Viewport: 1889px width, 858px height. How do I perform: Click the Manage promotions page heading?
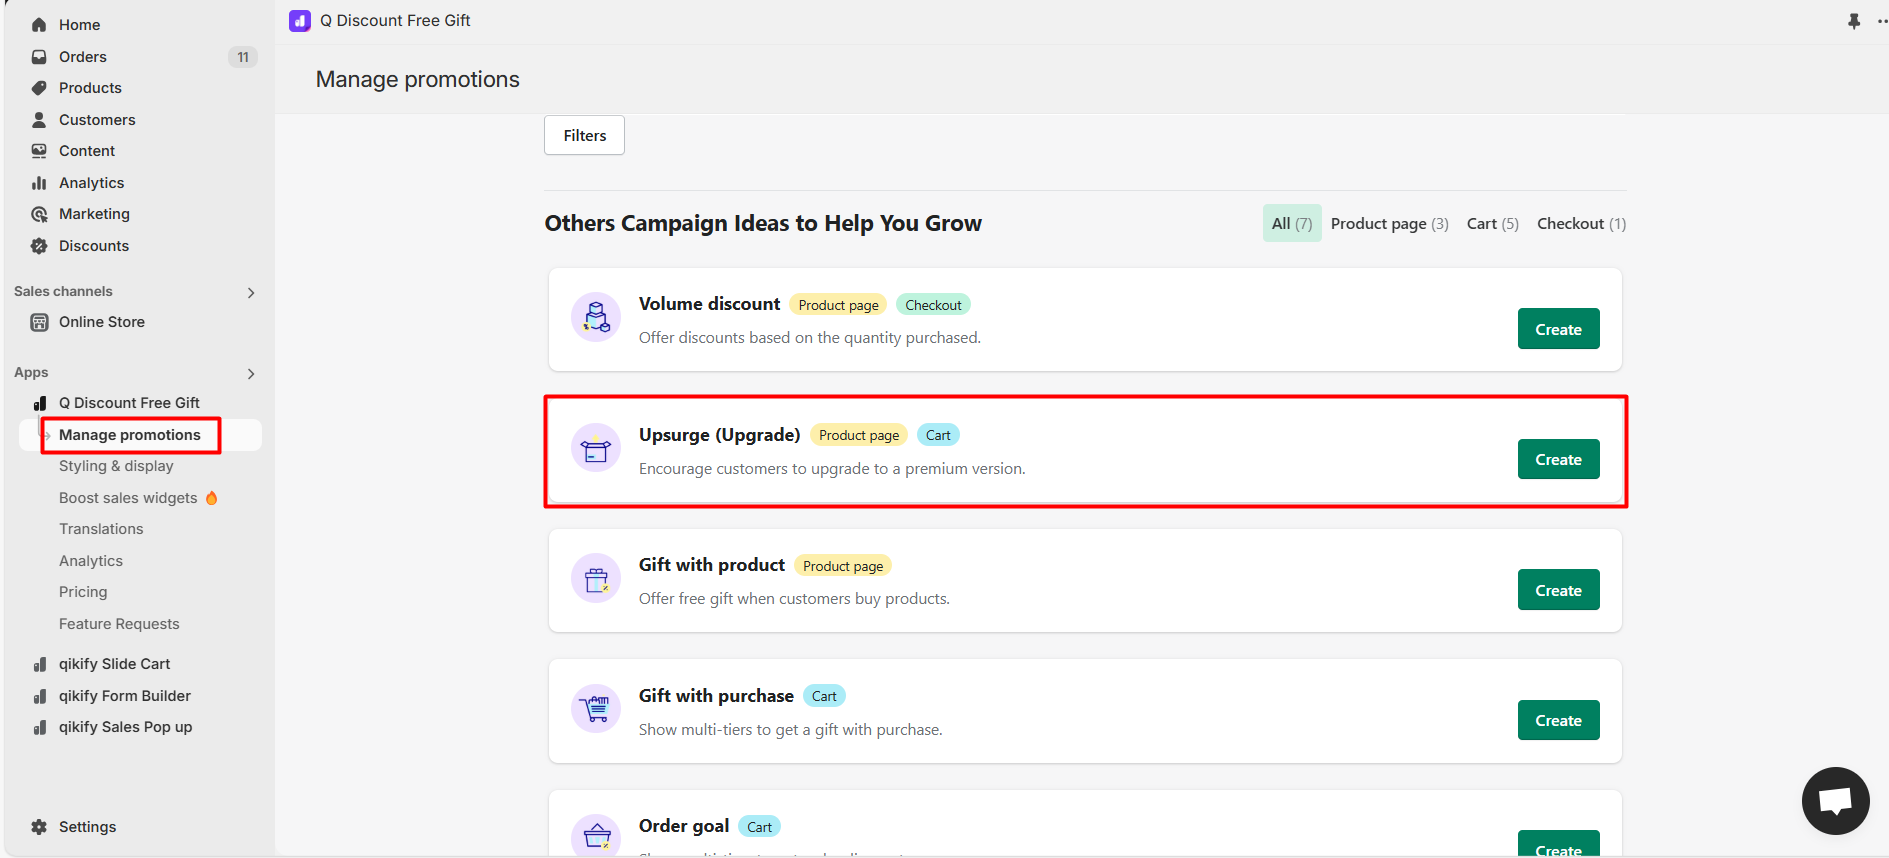click(x=418, y=79)
